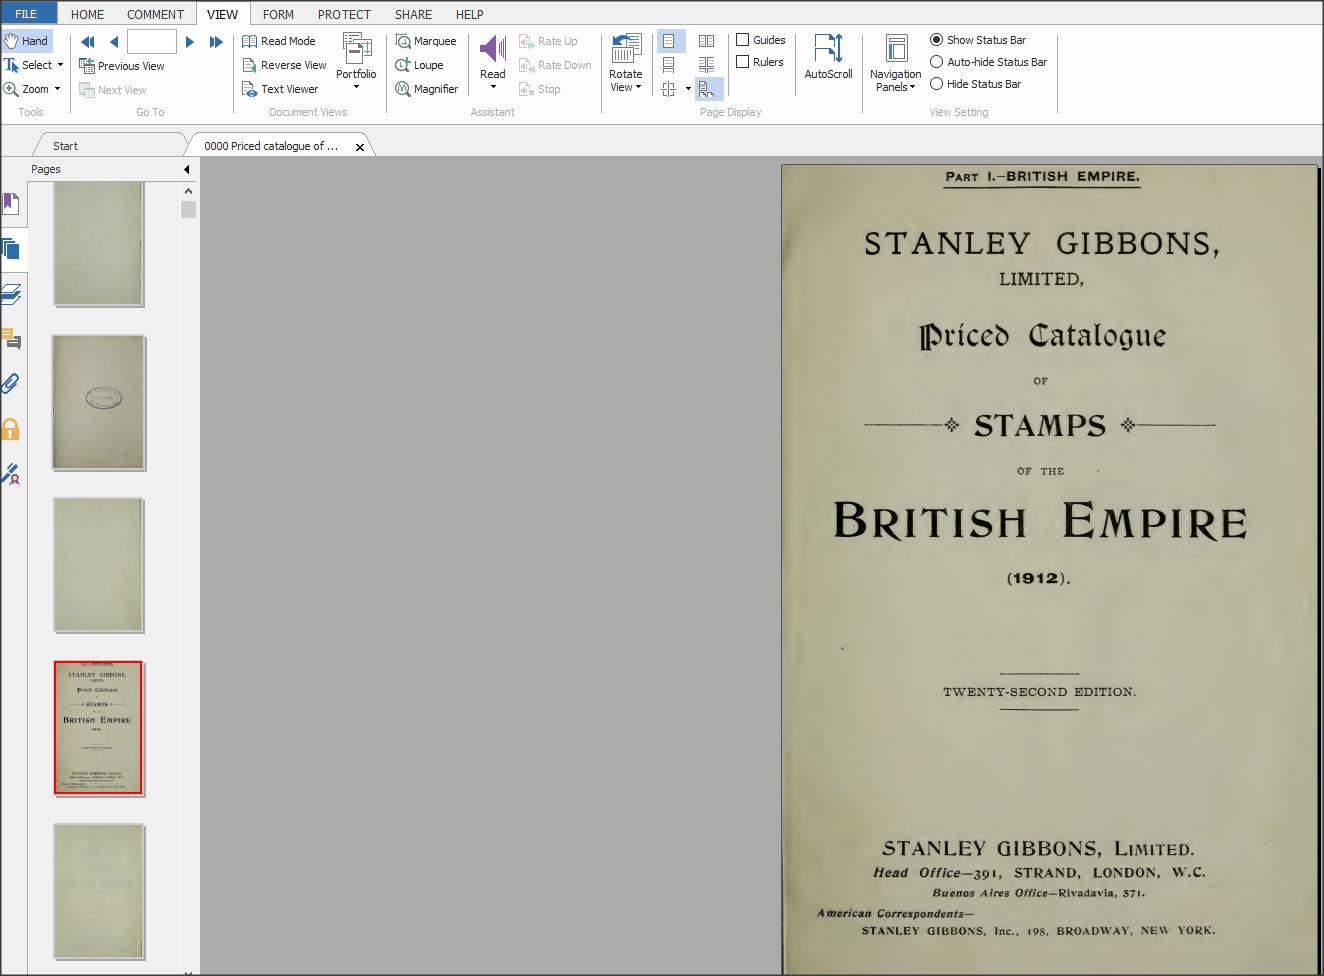Viewport: 1324px width, 976px height.
Task: Open the Security side panel
Action: (x=11, y=429)
